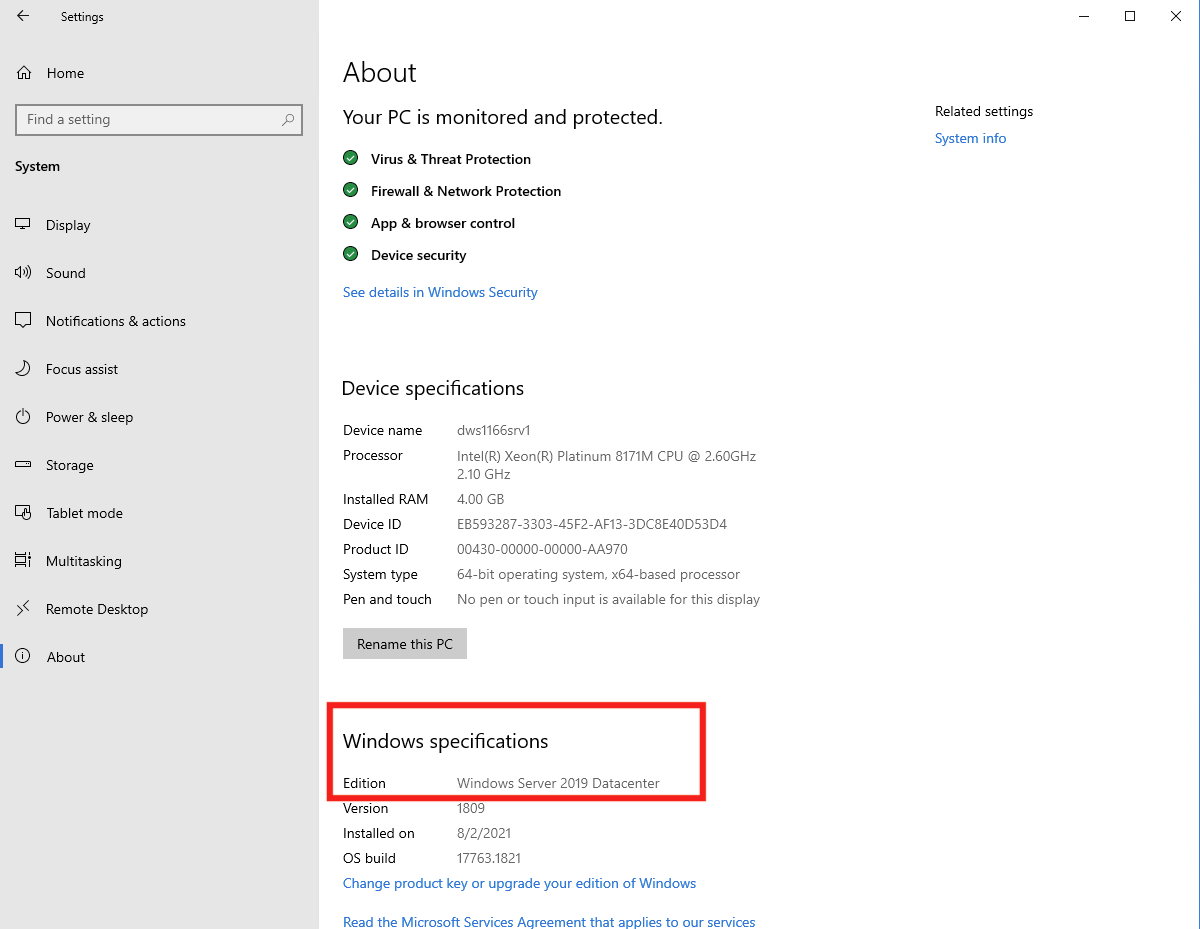Click the Windows Server 2019 Datacenter edition

pos(558,783)
